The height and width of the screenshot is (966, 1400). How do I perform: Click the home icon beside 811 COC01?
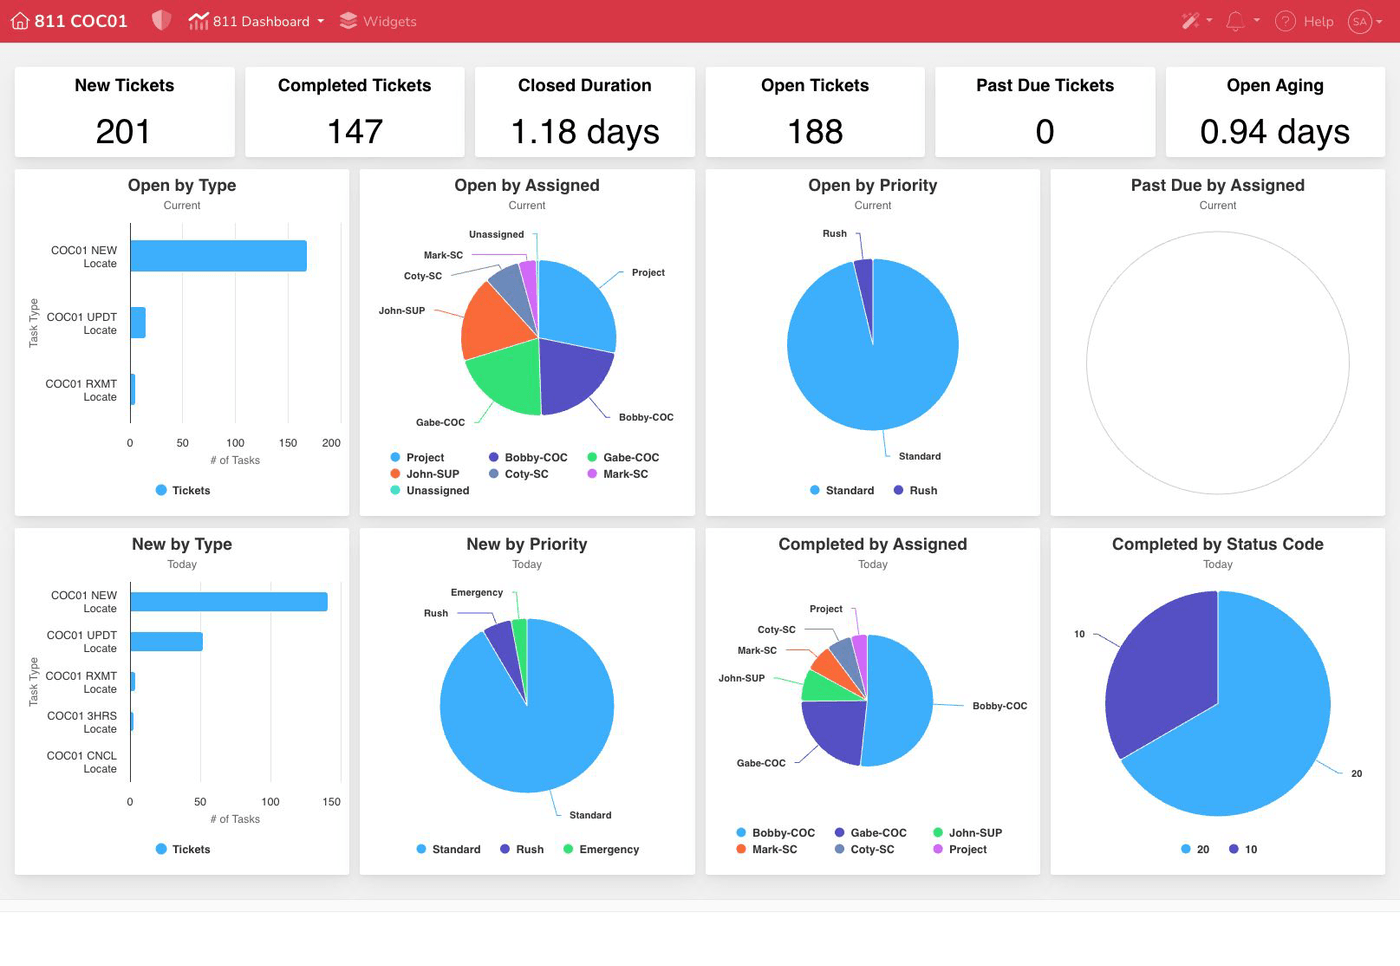[20, 21]
